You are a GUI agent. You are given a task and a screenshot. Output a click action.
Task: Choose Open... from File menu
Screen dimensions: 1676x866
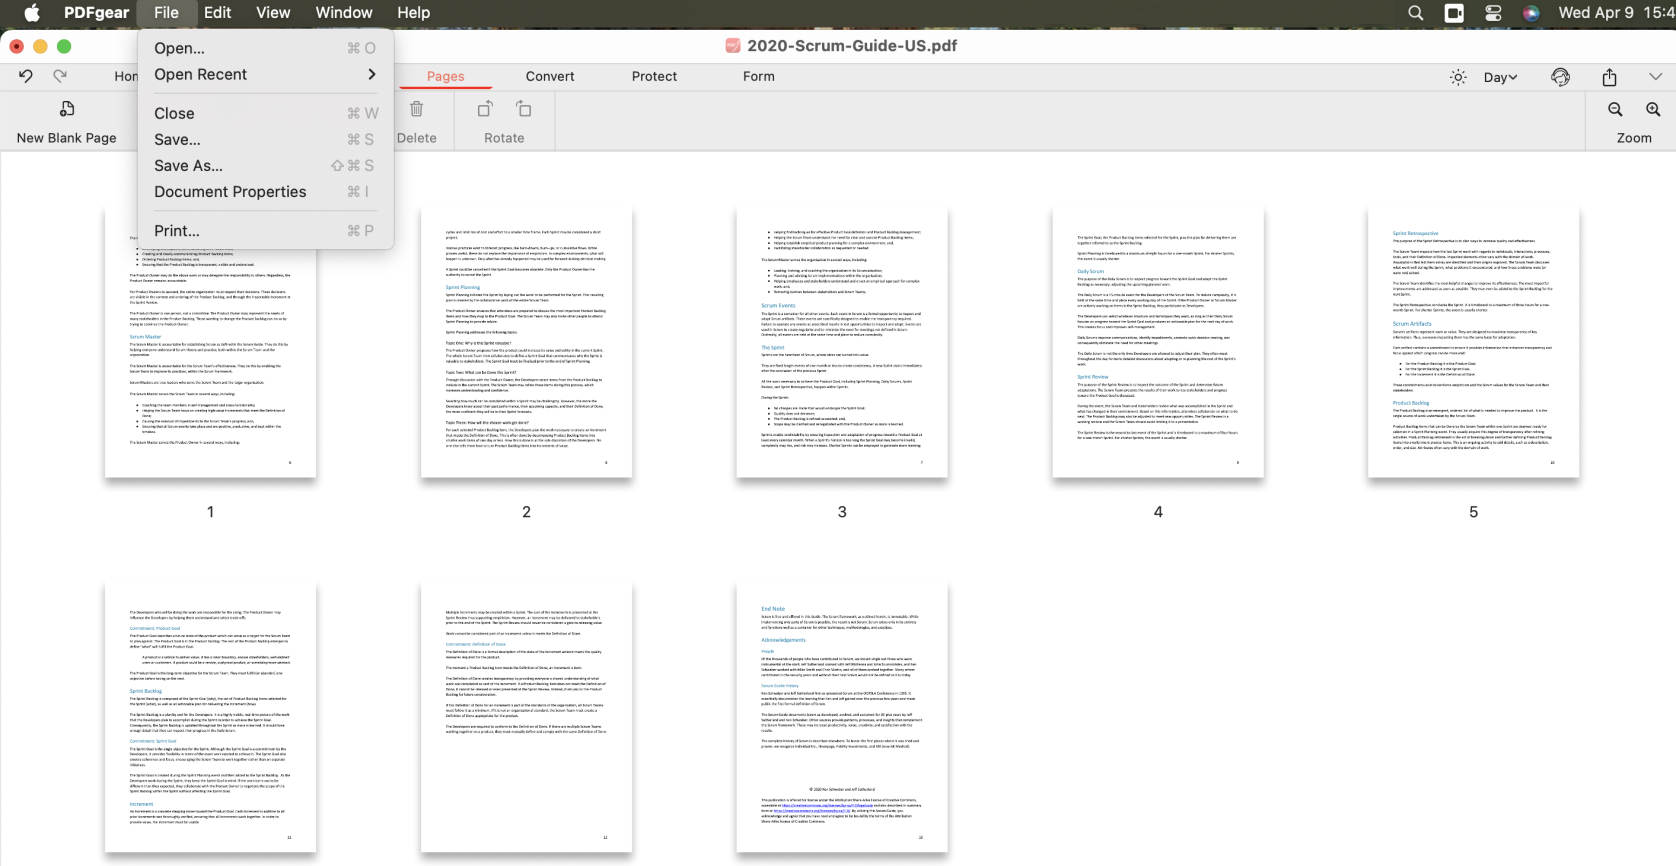(x=265, y=48)
